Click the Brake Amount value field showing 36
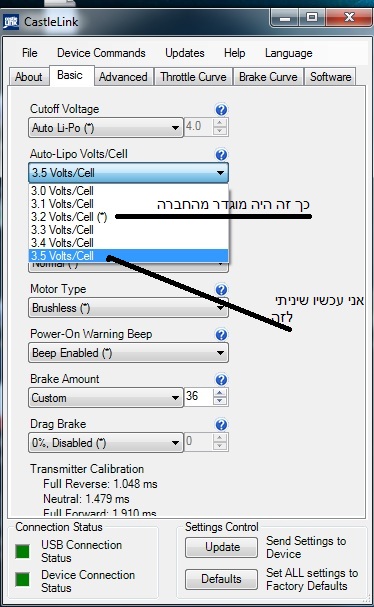This screenshot has width=374, height=607. tap(199, 397)
